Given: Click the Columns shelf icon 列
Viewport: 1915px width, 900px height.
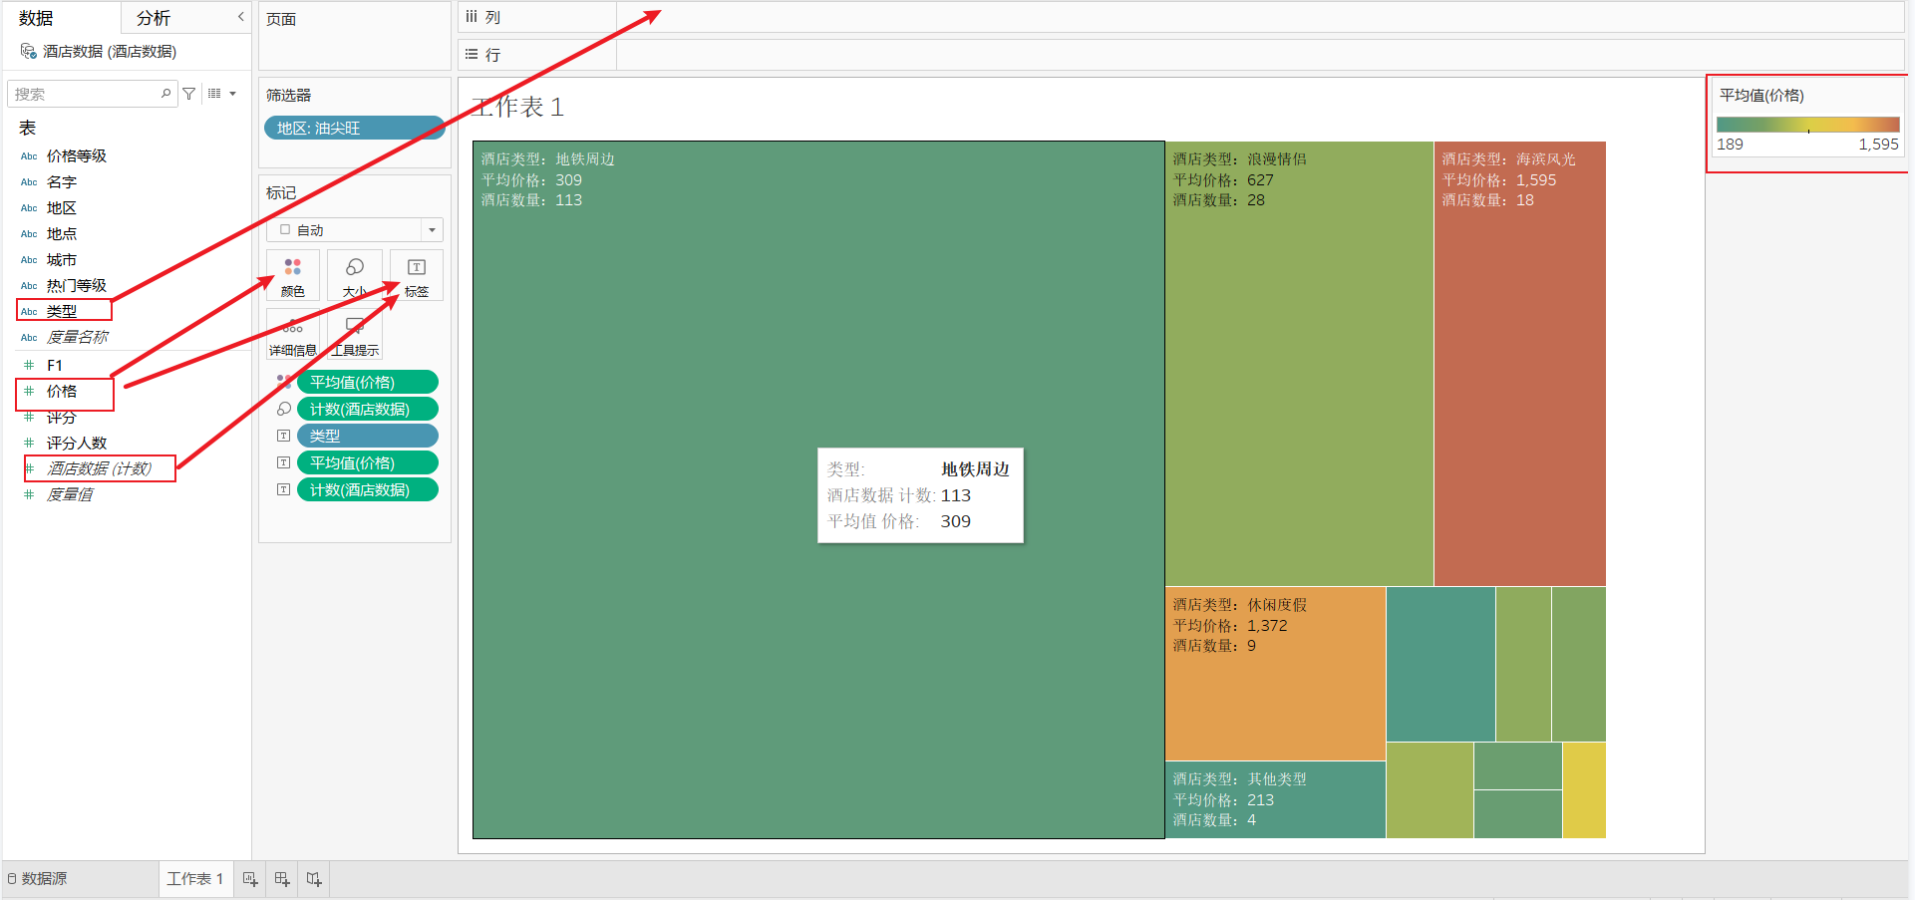Looking at the screenshot, I should 472,17.
